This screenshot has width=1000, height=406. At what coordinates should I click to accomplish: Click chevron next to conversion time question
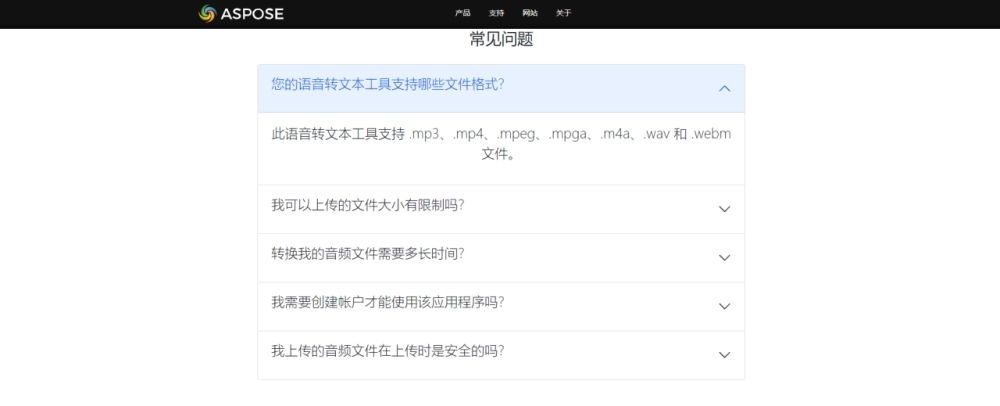pyautogui.click(x=724, y=257)
